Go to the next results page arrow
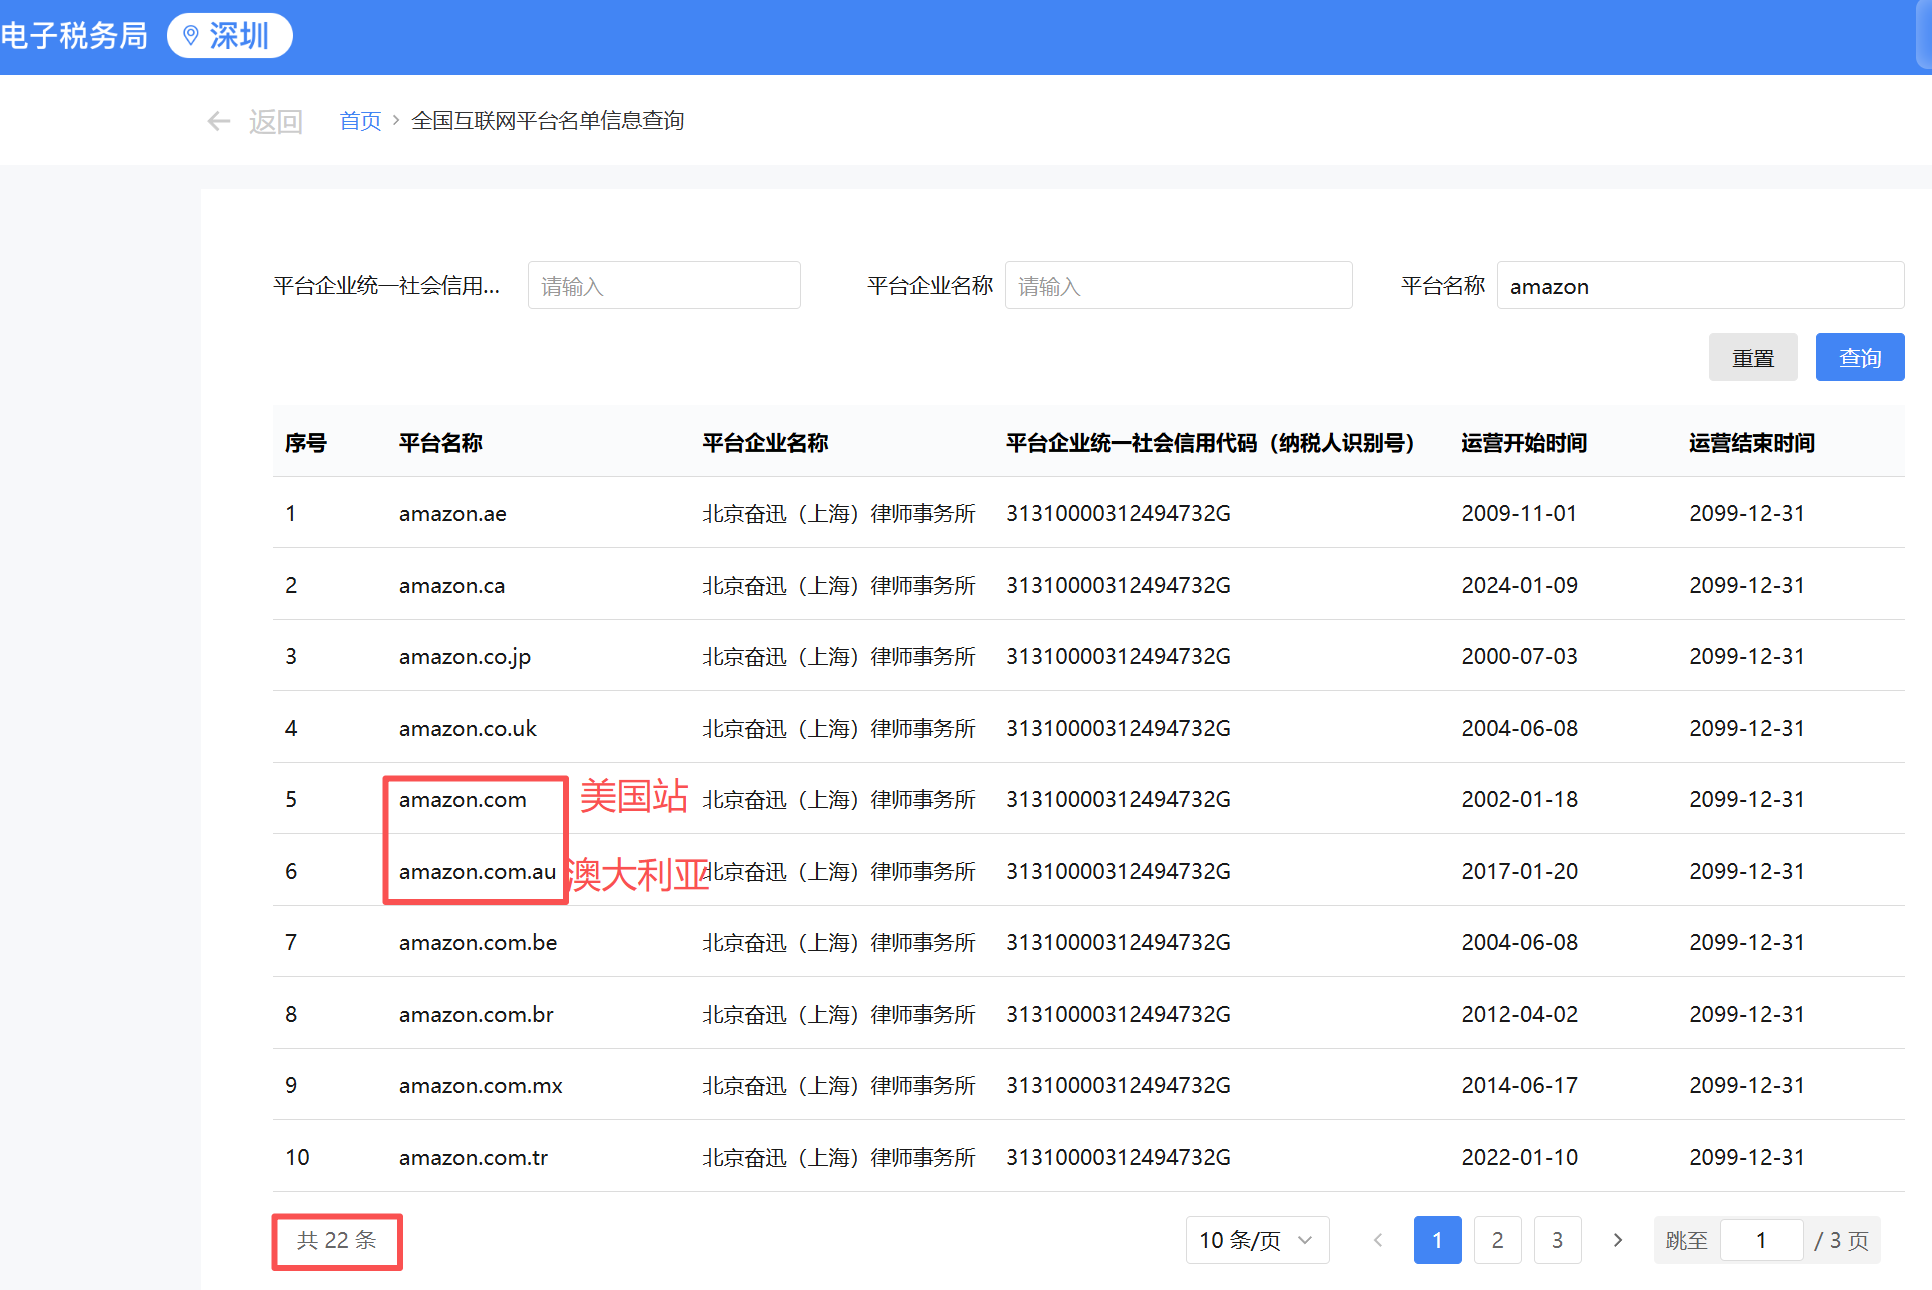This screenshot has height=1290, width=1932. 1617,1240
